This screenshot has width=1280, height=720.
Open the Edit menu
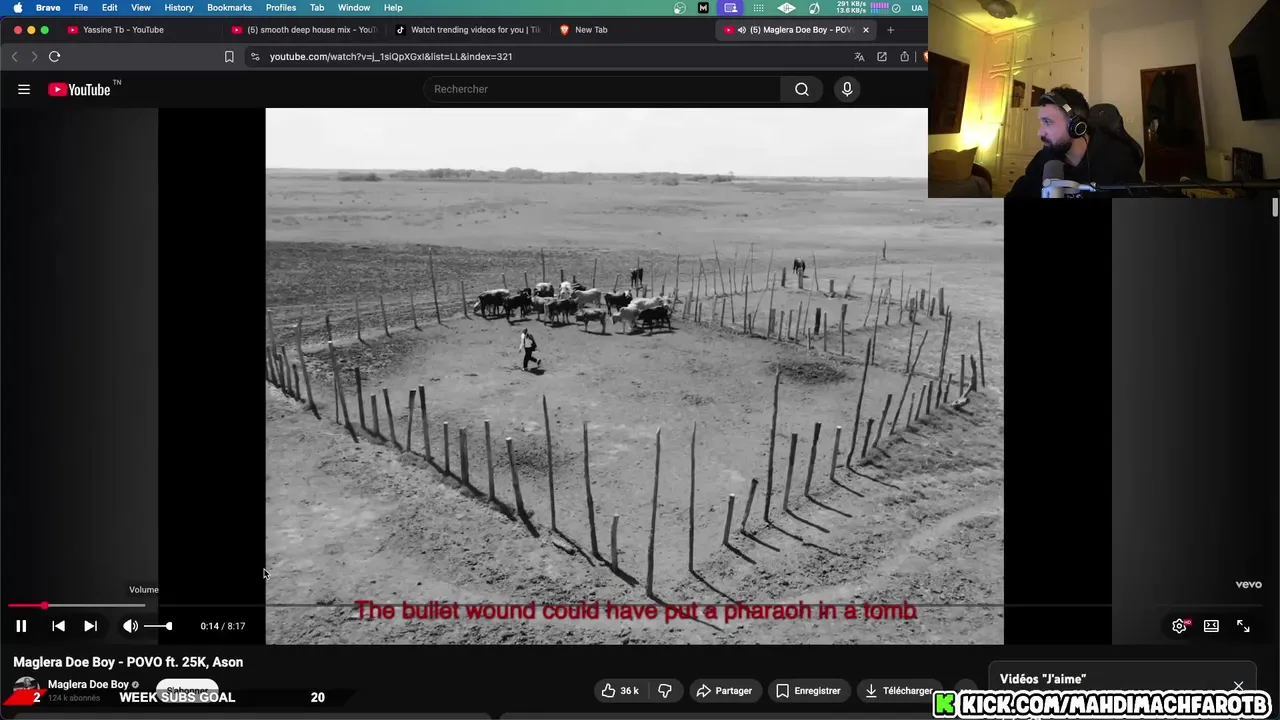coord(110,8)
